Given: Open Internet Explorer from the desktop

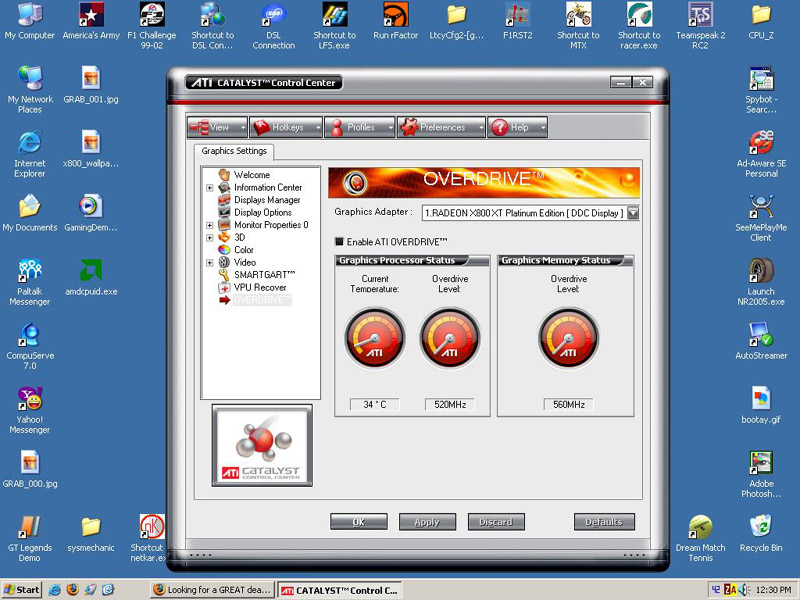Looking at the screenshot, I should click(x=30, y=154).
